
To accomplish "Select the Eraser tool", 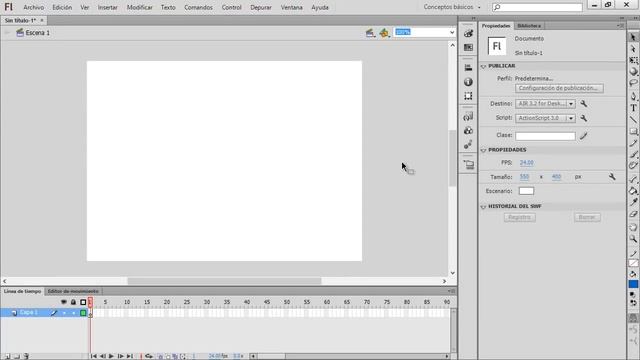I will coord(633,213).
